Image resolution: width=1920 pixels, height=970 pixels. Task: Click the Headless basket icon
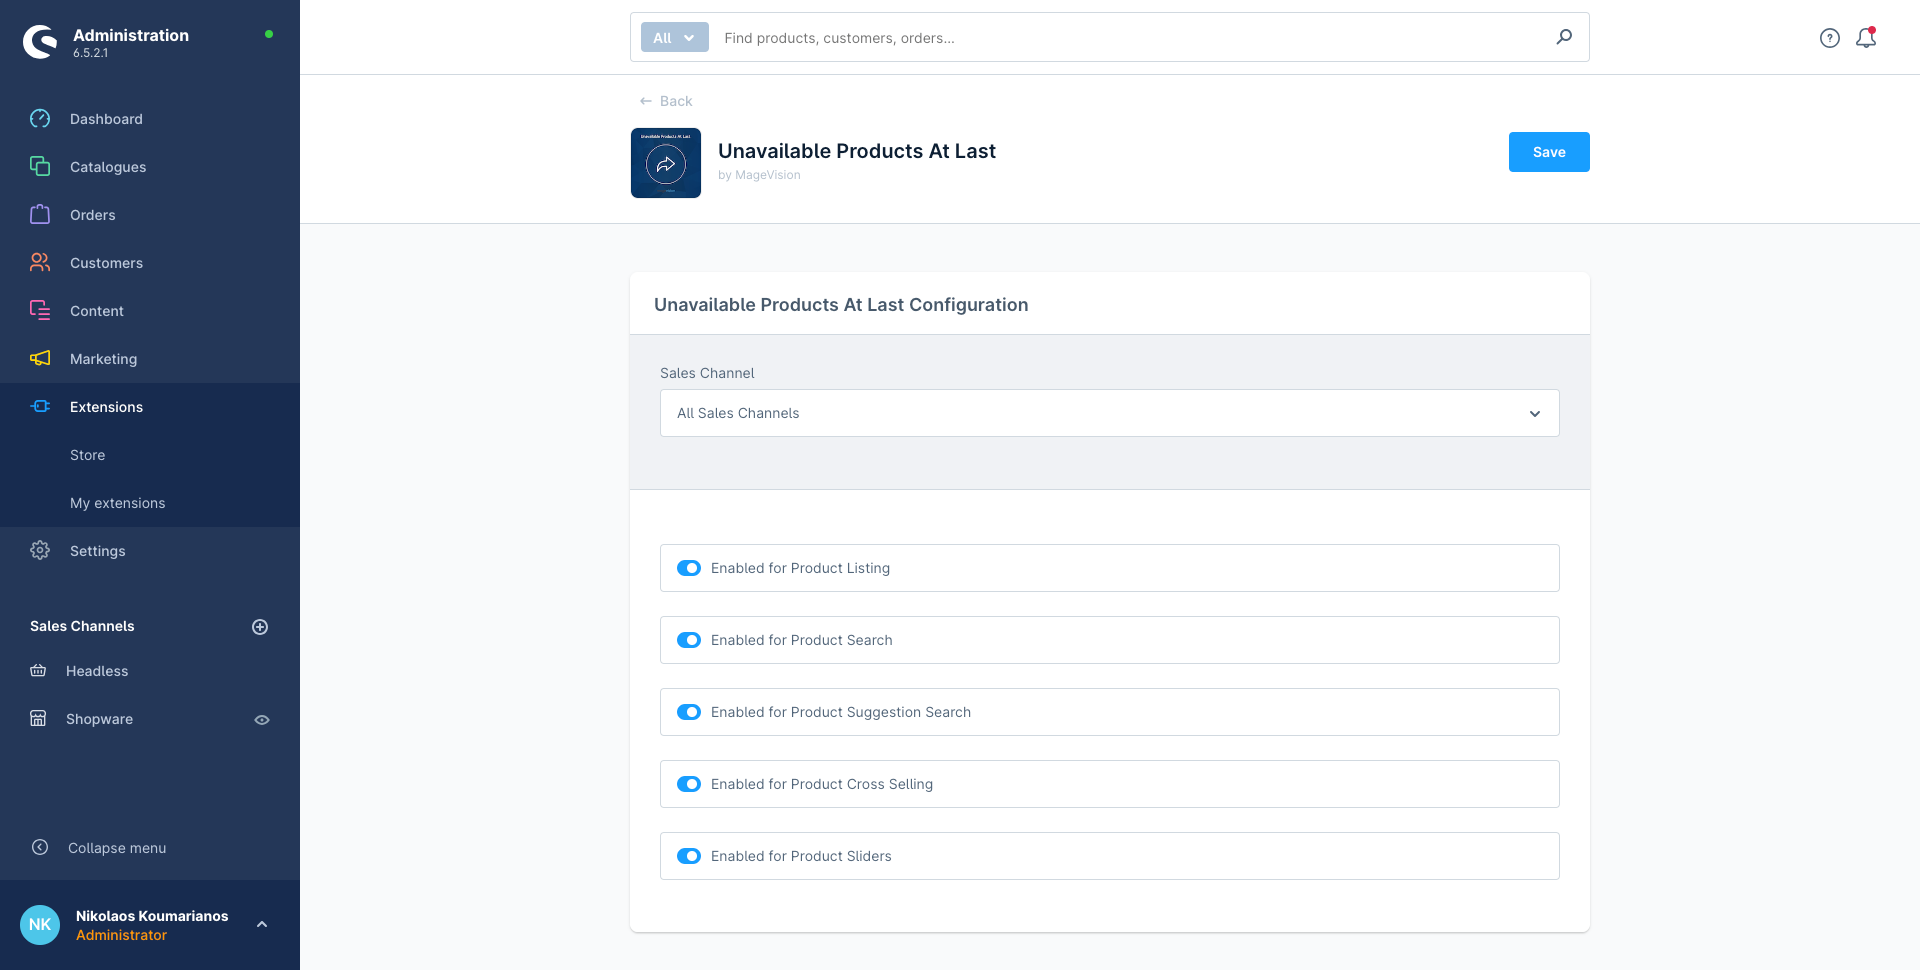[38, 671]
